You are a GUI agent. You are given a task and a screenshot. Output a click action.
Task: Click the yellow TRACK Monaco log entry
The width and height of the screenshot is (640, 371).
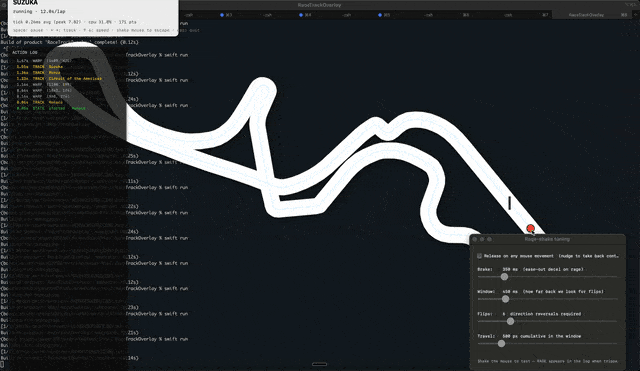point(40,102)
